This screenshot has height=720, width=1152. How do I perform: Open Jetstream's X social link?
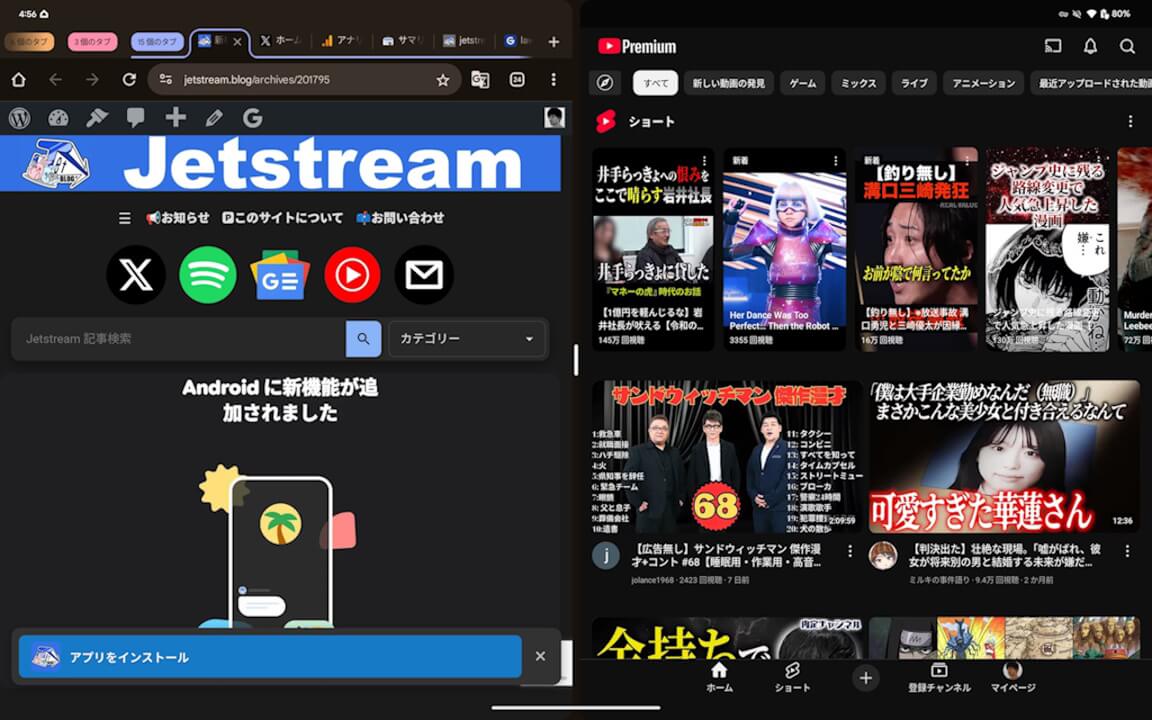point(136,275)
